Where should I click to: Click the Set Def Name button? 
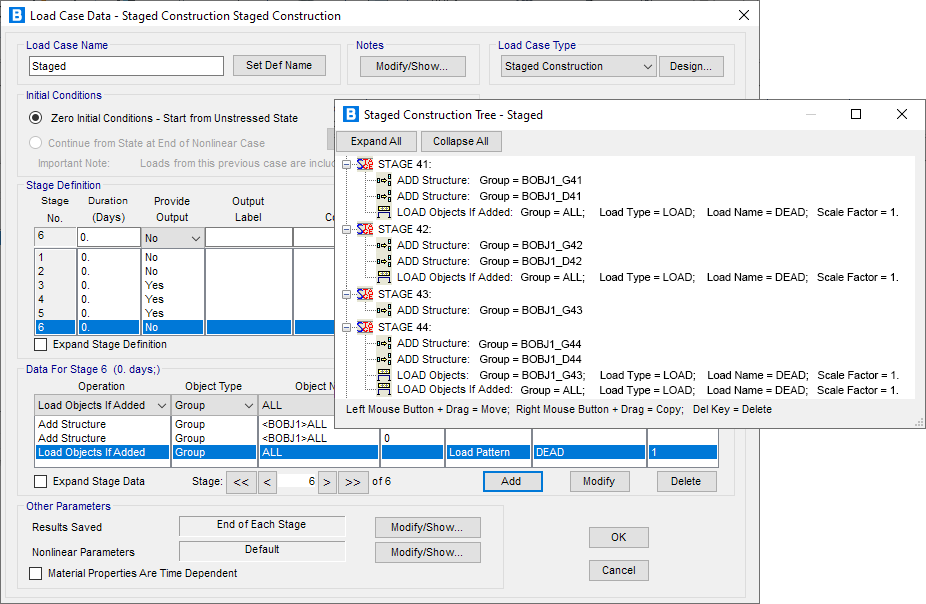[x=279, y=66]
